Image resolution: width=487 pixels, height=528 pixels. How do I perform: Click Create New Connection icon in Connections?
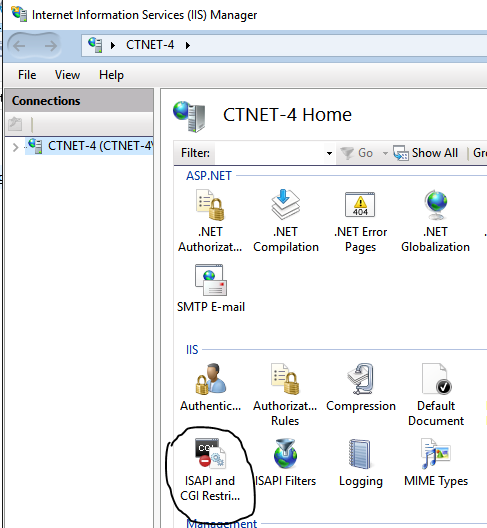coord(15,124)
